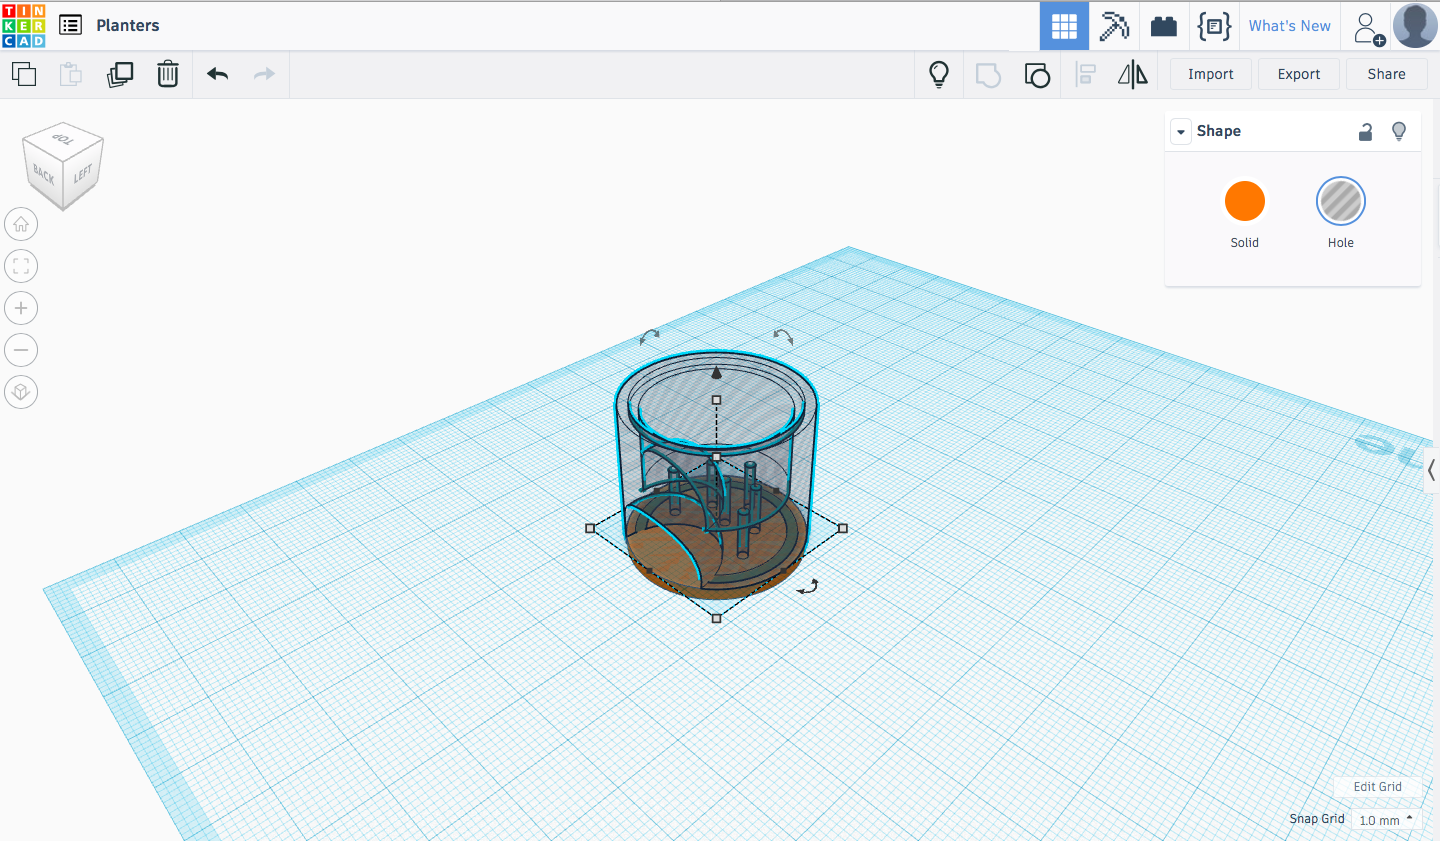The height and width of the screenshot is (841, 1440).
Task: Click the Export button
Action: [1298, 74]
